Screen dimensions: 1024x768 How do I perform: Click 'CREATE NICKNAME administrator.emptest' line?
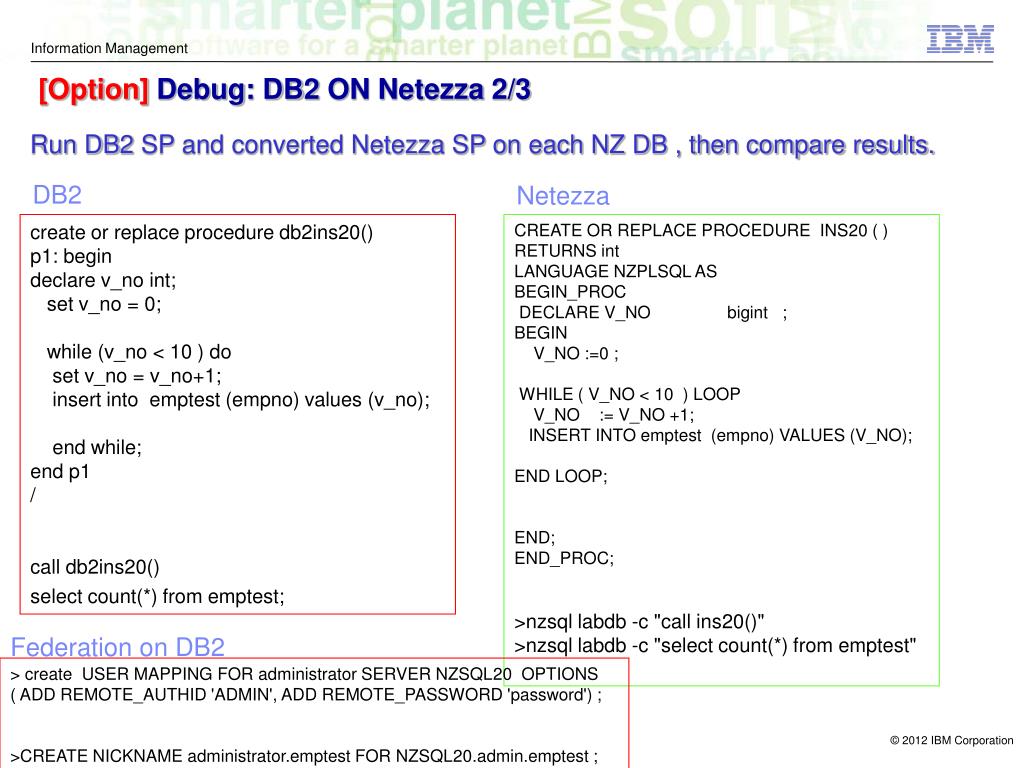click(x=304, y=756)
